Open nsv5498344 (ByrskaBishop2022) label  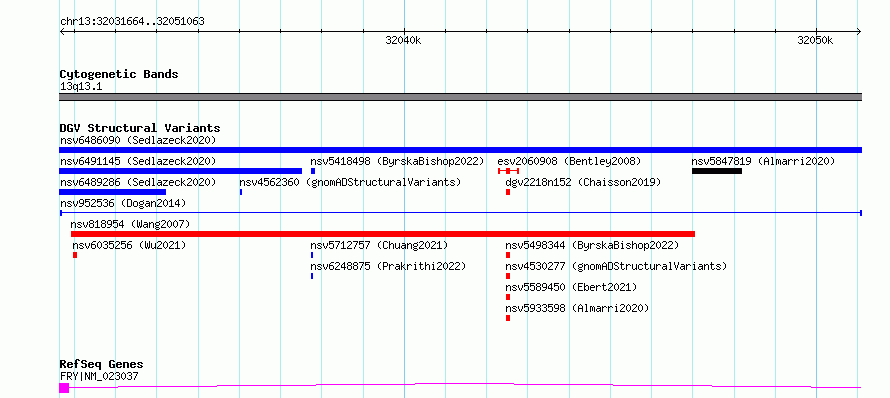click(592, 245)
